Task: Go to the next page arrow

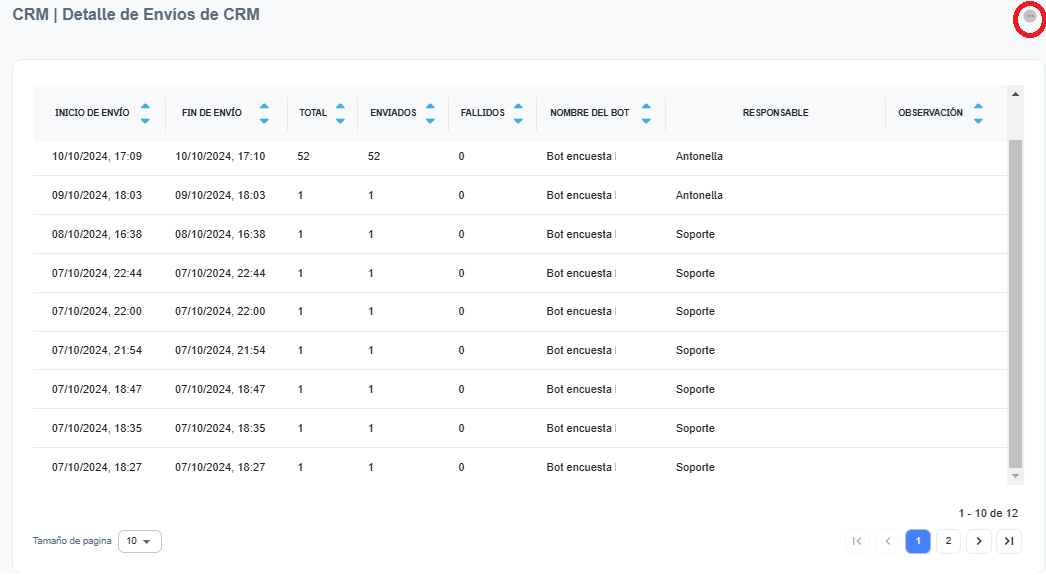Action: [x=978, y=541]
